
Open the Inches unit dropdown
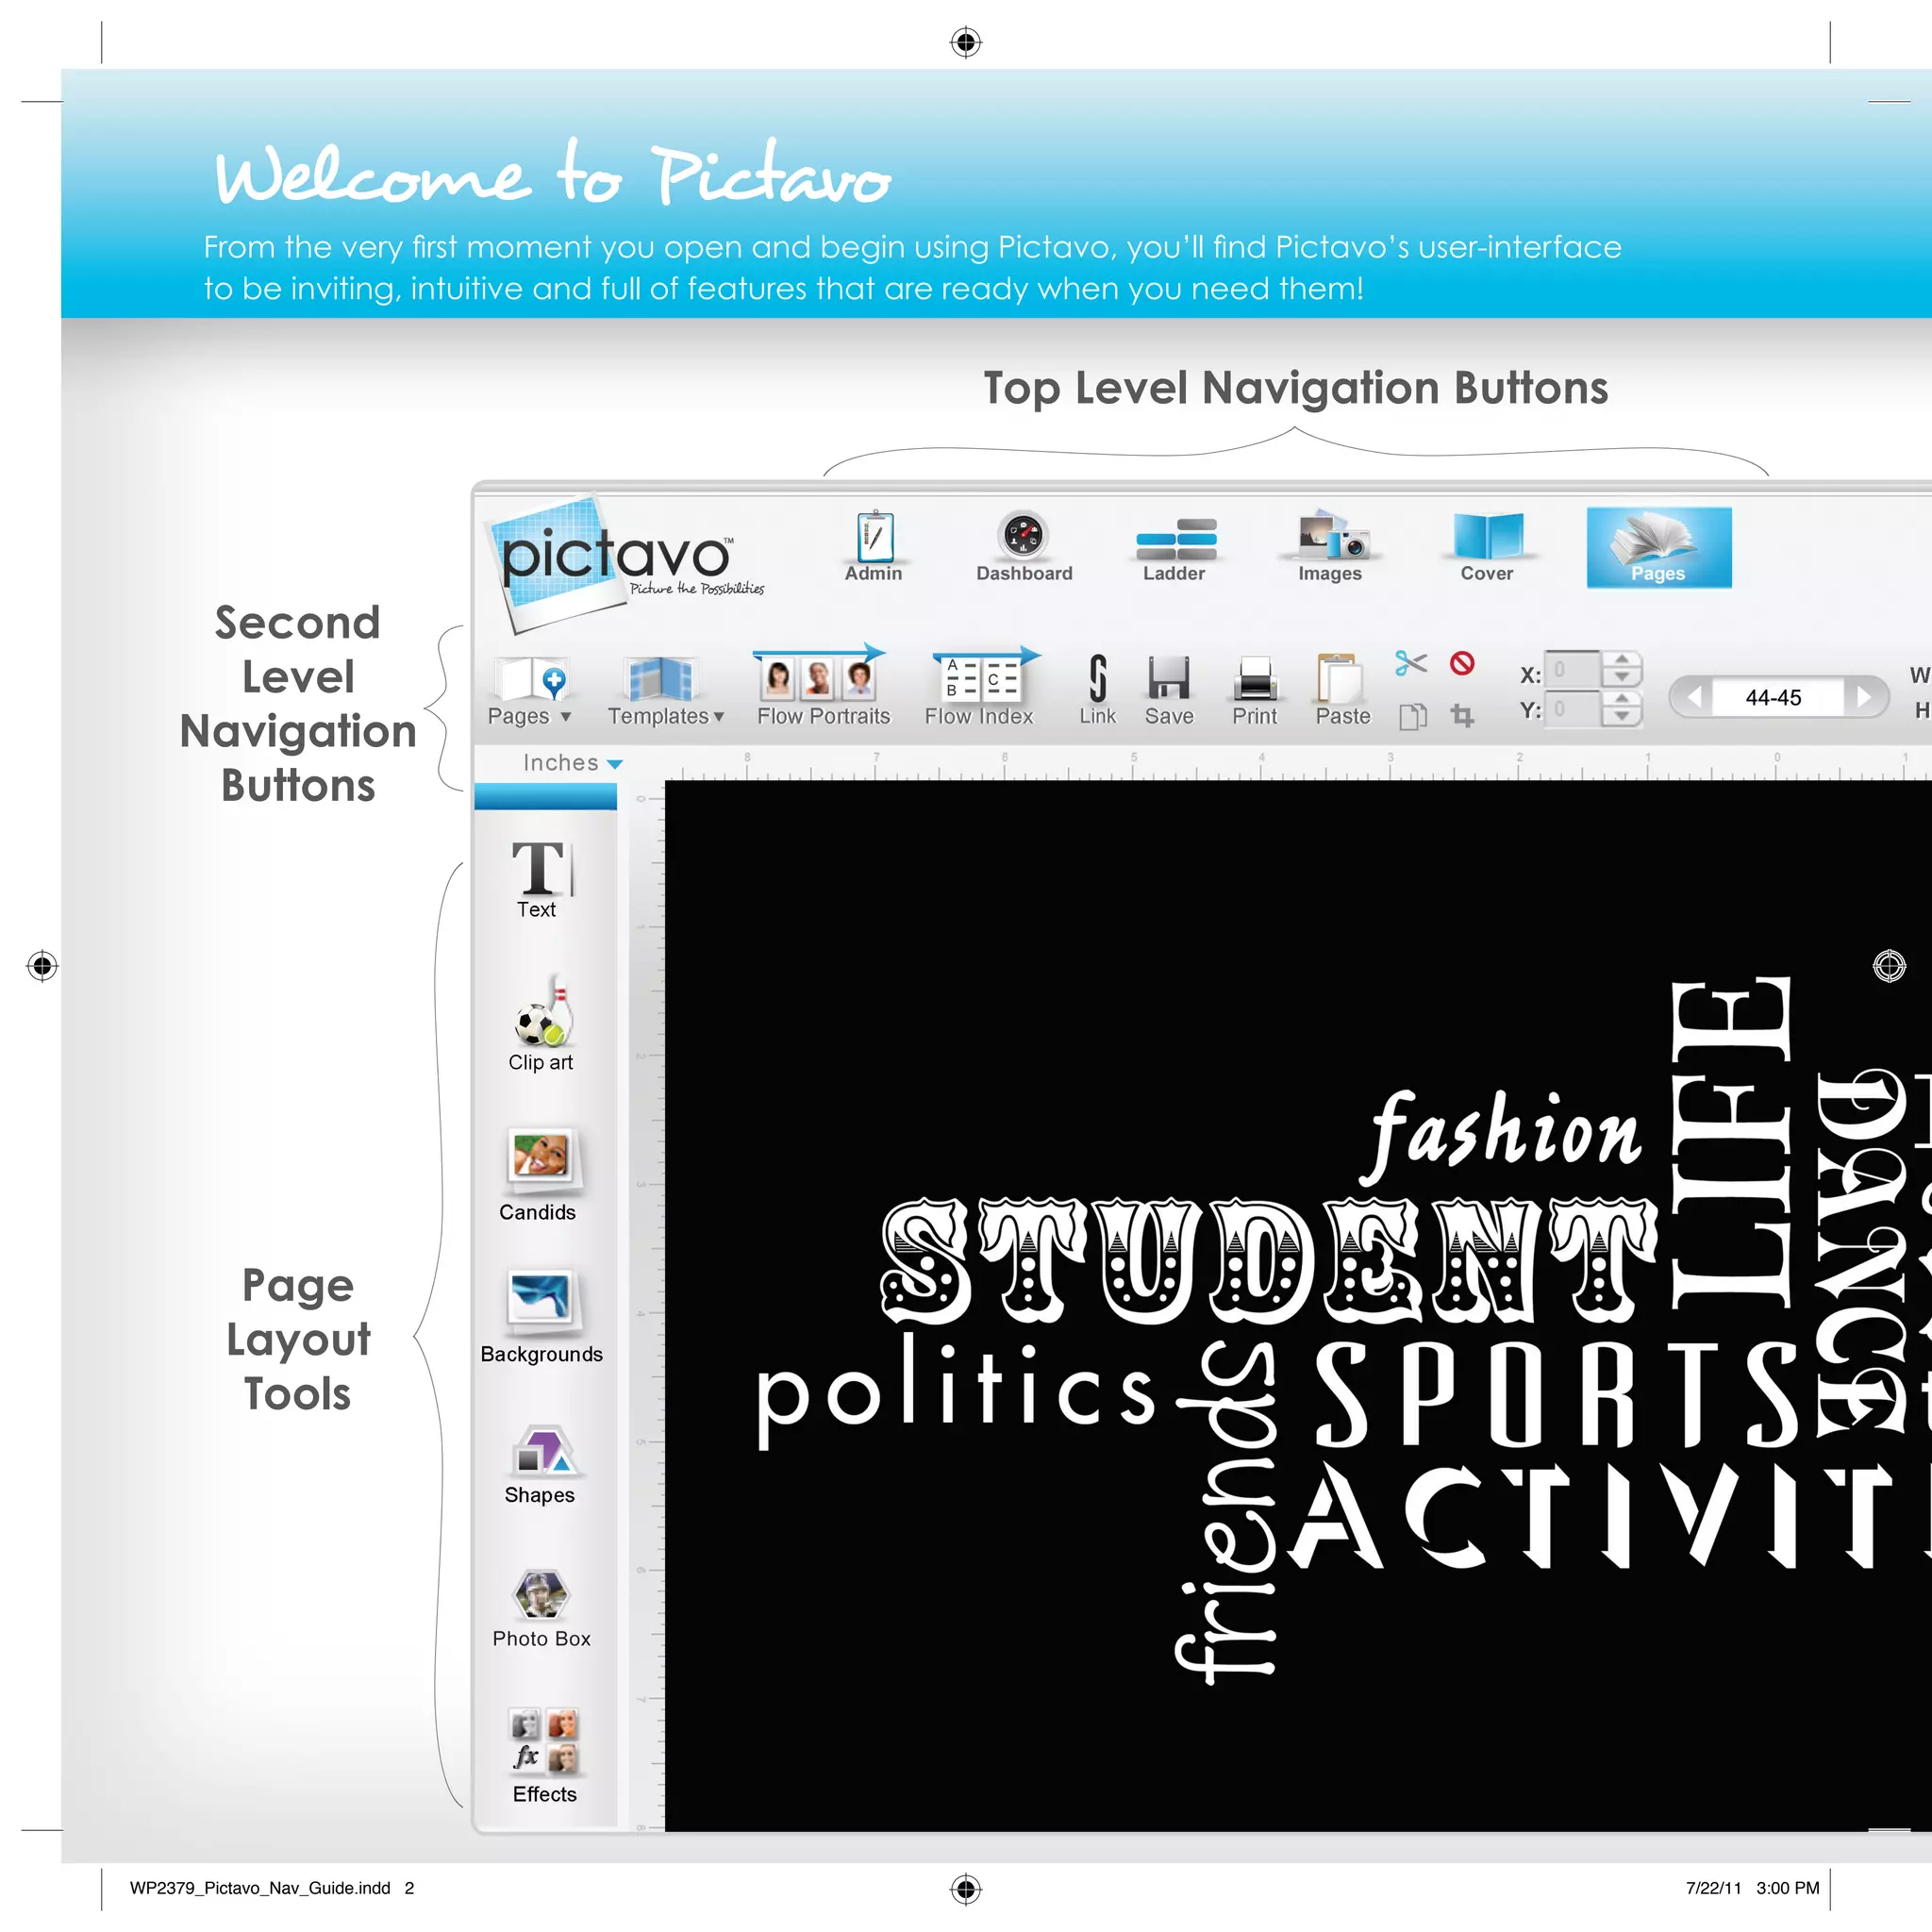(x=572, y=763)
